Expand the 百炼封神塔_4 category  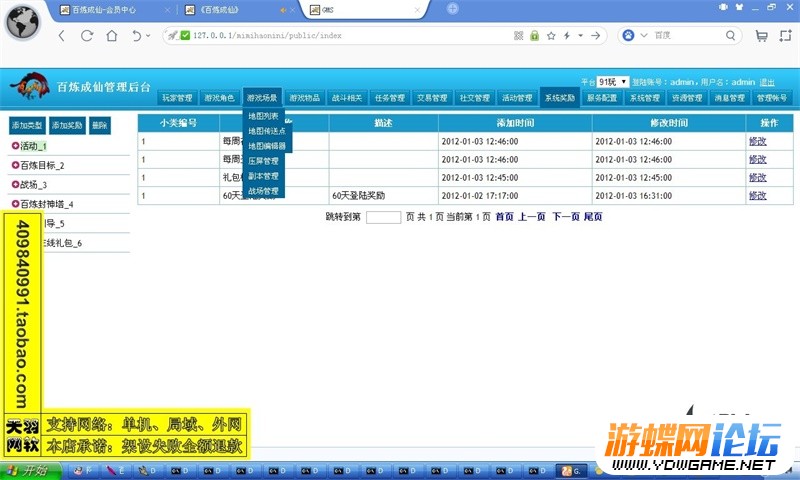pyautogui.click(x=15, y=204)
